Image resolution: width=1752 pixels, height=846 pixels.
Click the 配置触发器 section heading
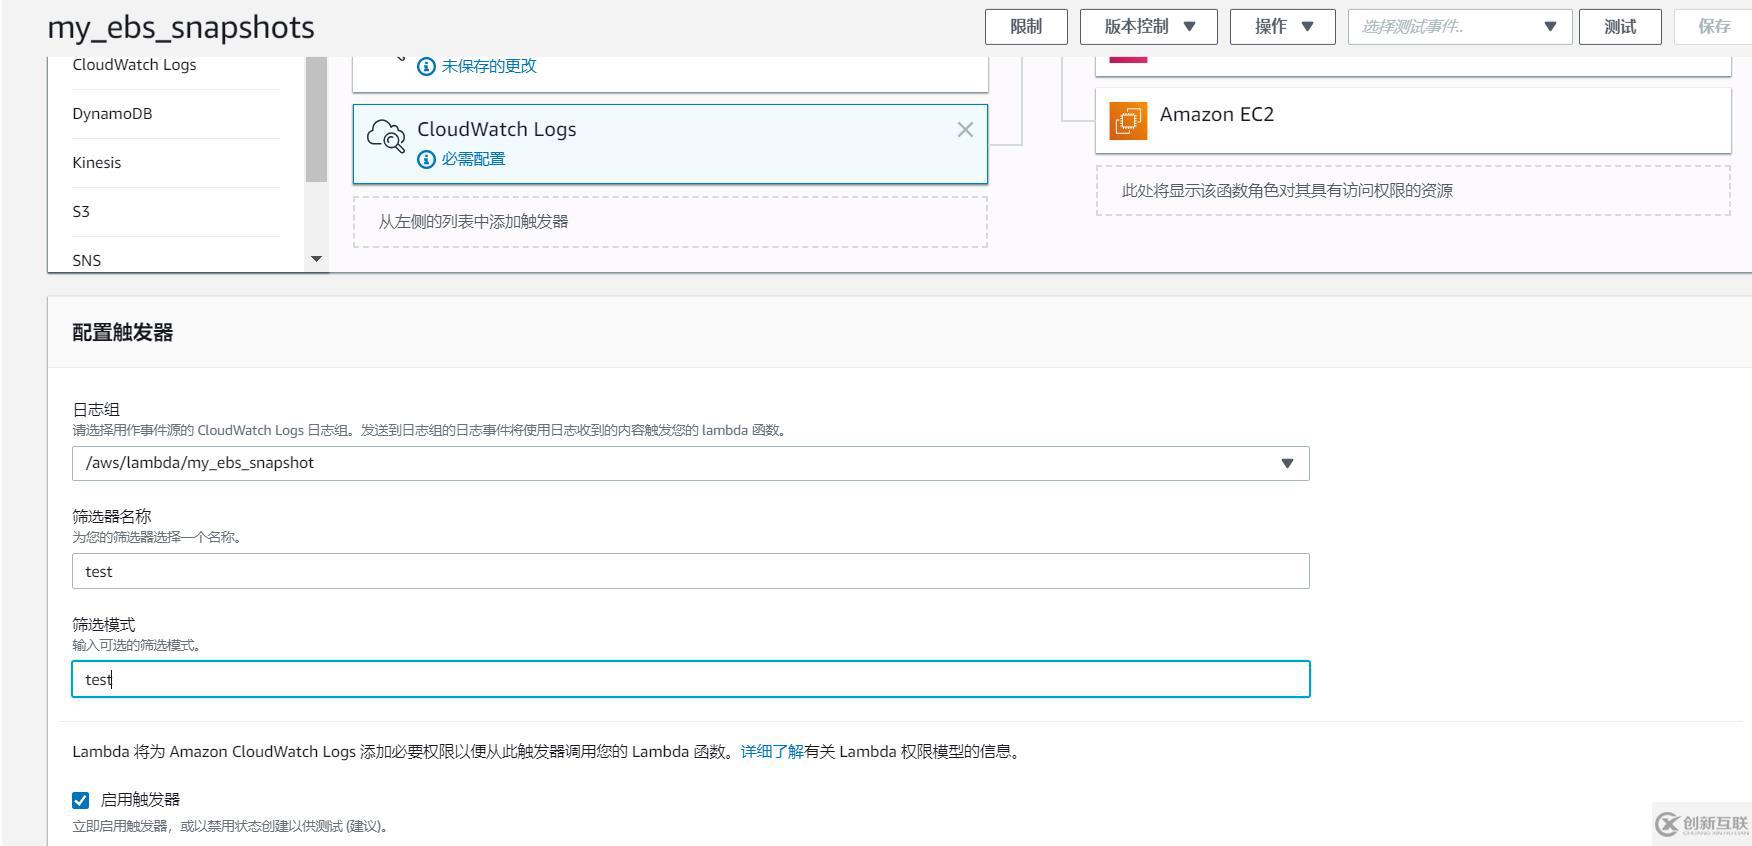[123, 333]
